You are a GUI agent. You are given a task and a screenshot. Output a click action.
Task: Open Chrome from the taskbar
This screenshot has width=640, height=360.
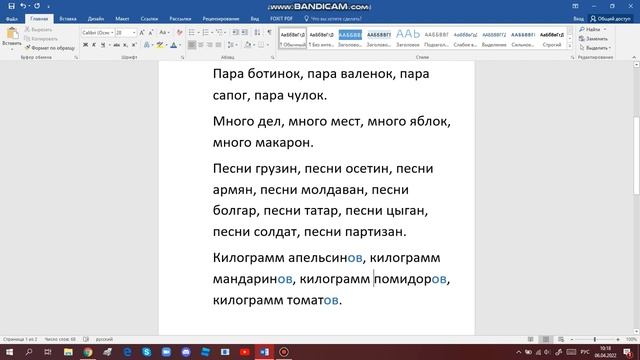point(88,352)
